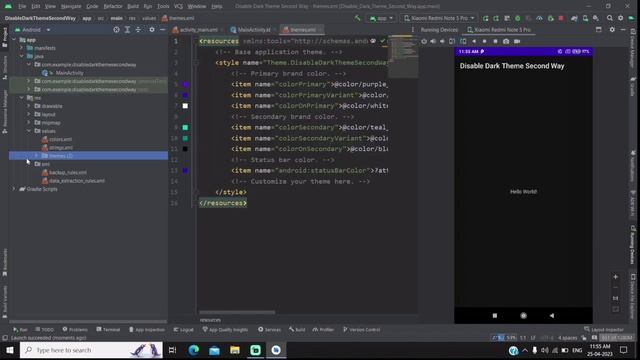Open the Xiaomi Redmi Note 5 Pro device dropdown
The height and width of the screenshot is (360, 640).
[x=439, y=18]
